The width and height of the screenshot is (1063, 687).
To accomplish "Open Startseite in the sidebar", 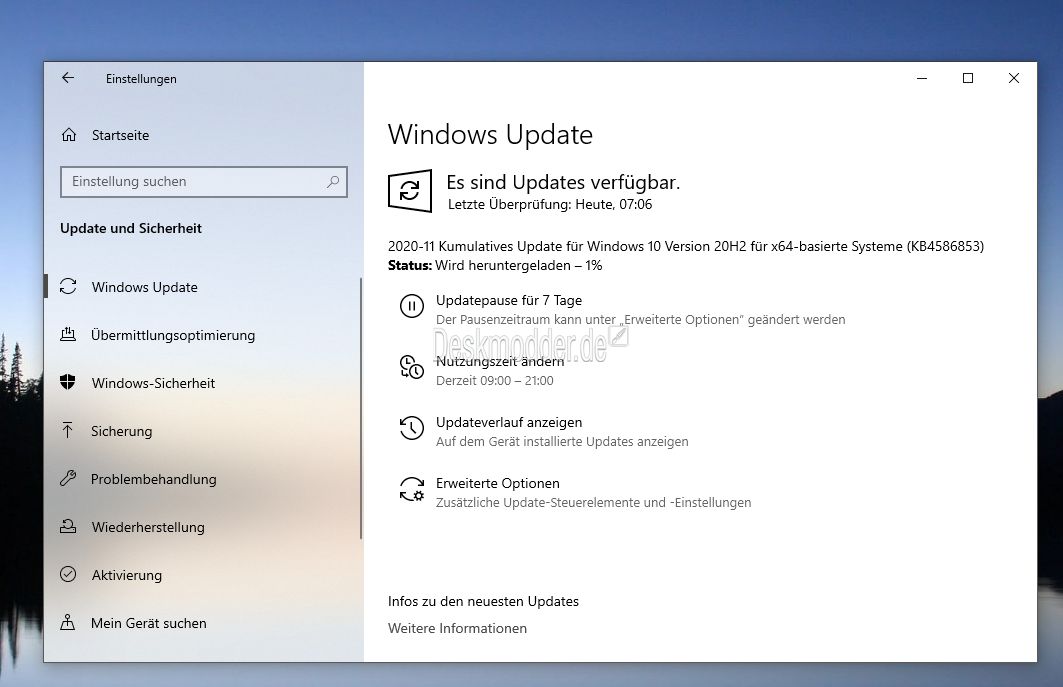I will coord(203,135).
